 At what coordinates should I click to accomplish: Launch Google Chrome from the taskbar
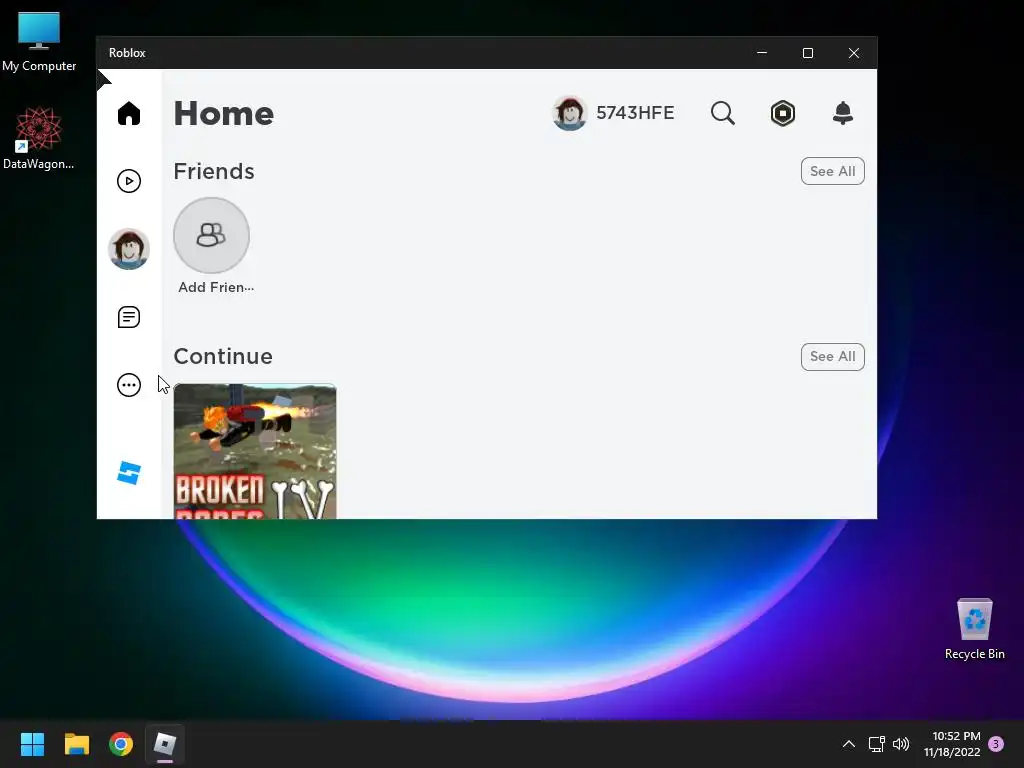(121, 744)
